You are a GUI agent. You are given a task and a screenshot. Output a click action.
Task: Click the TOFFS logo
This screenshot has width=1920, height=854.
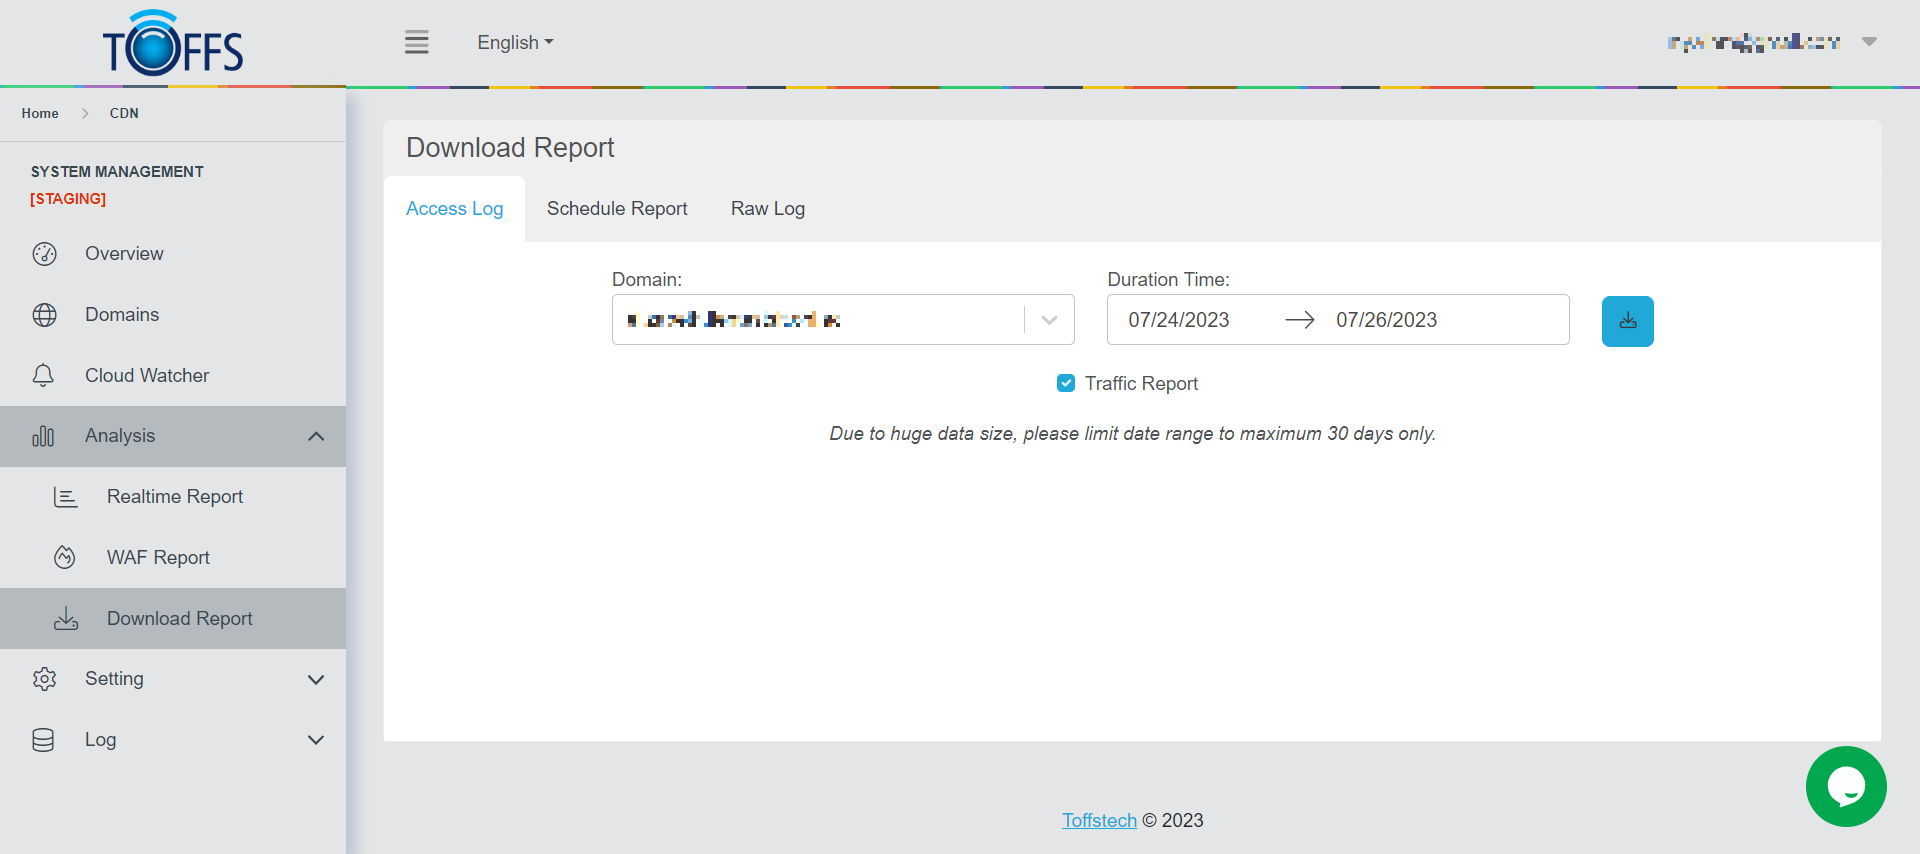(x=173, y=45)
